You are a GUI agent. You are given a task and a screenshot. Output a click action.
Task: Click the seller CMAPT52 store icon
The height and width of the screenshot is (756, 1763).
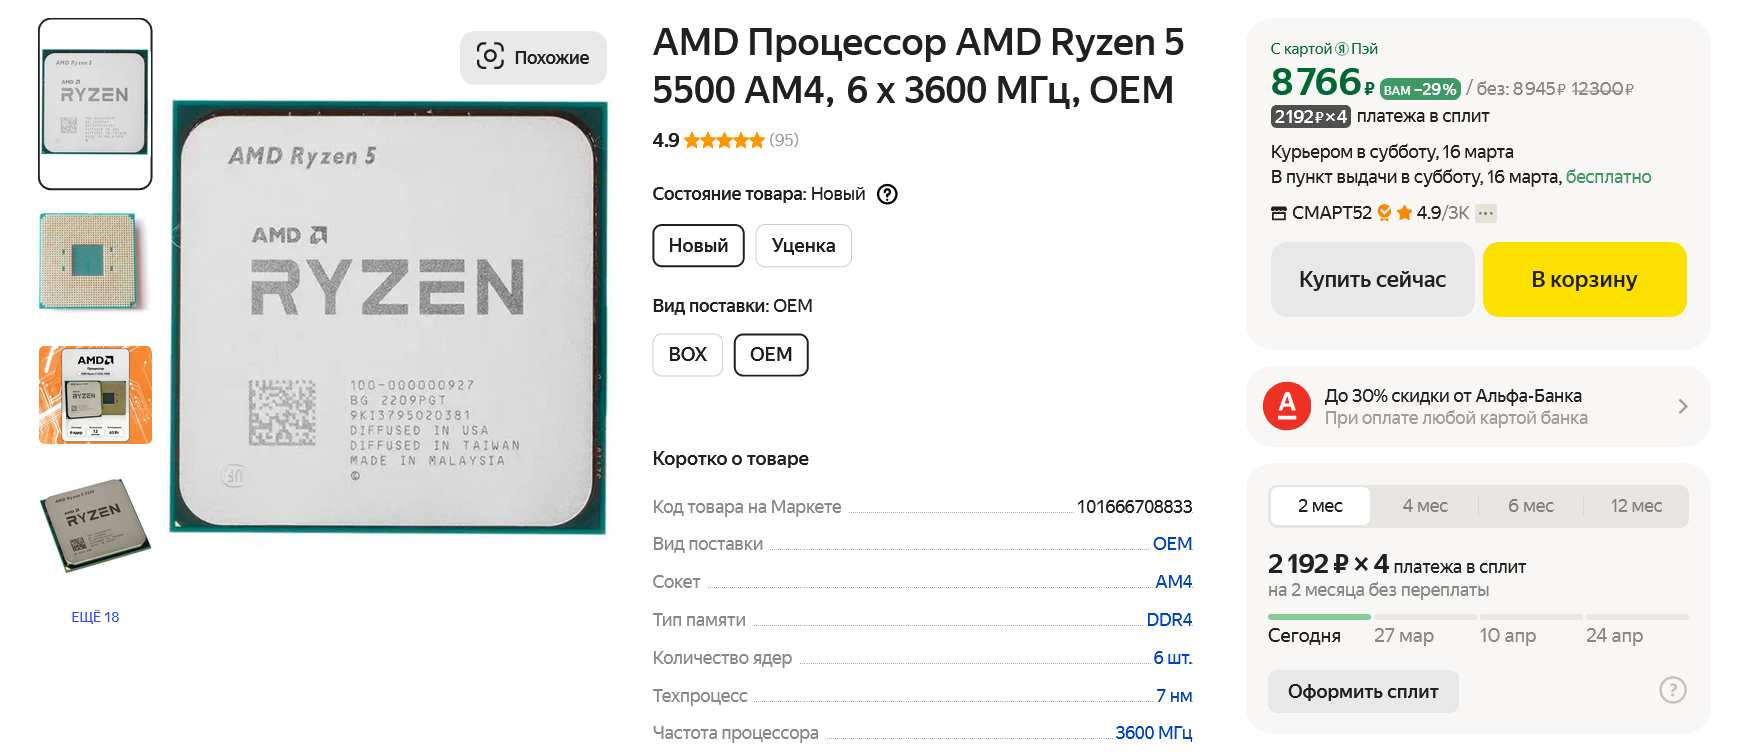pyautogui.click(x=1278, y=213)
